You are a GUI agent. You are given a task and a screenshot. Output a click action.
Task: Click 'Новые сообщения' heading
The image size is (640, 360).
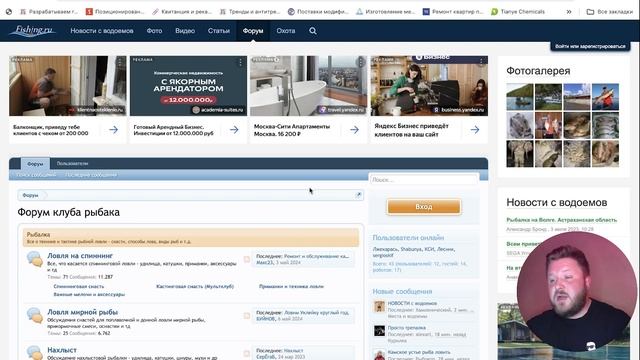(402, 291)
